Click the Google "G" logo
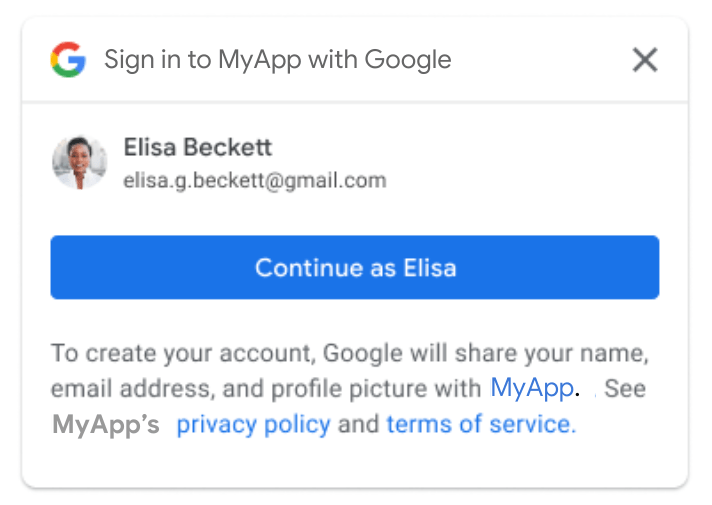The height and width of the screenshot is (505, 712). [68, 60]
